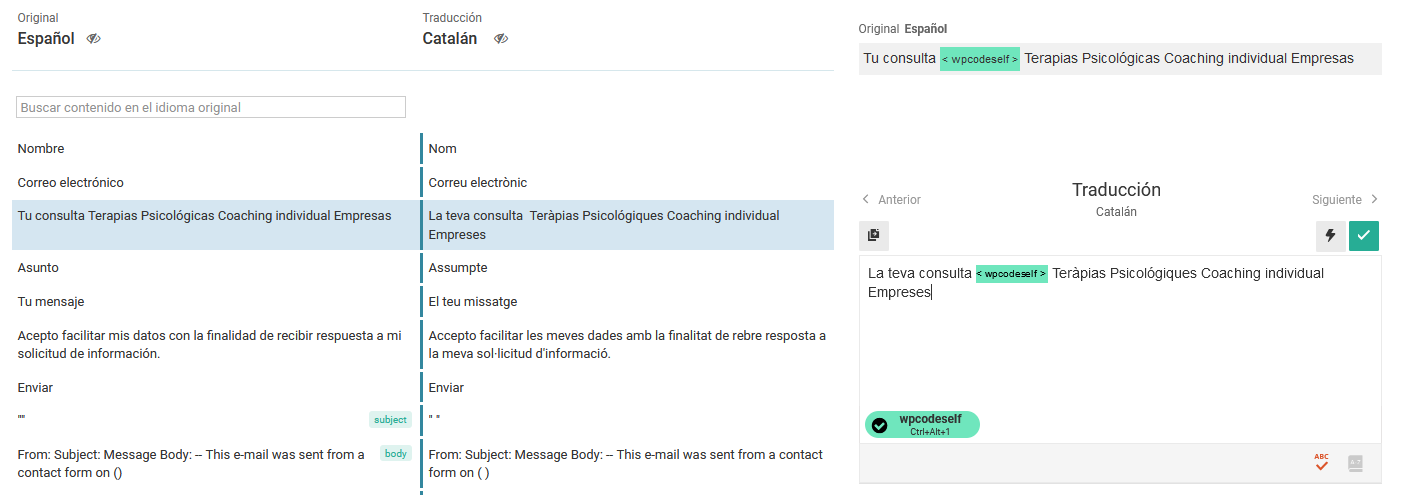This screenshot has height=495, width=1405.
Task: Toggle visibility of original Español column
Action: [x=94, y=39]
